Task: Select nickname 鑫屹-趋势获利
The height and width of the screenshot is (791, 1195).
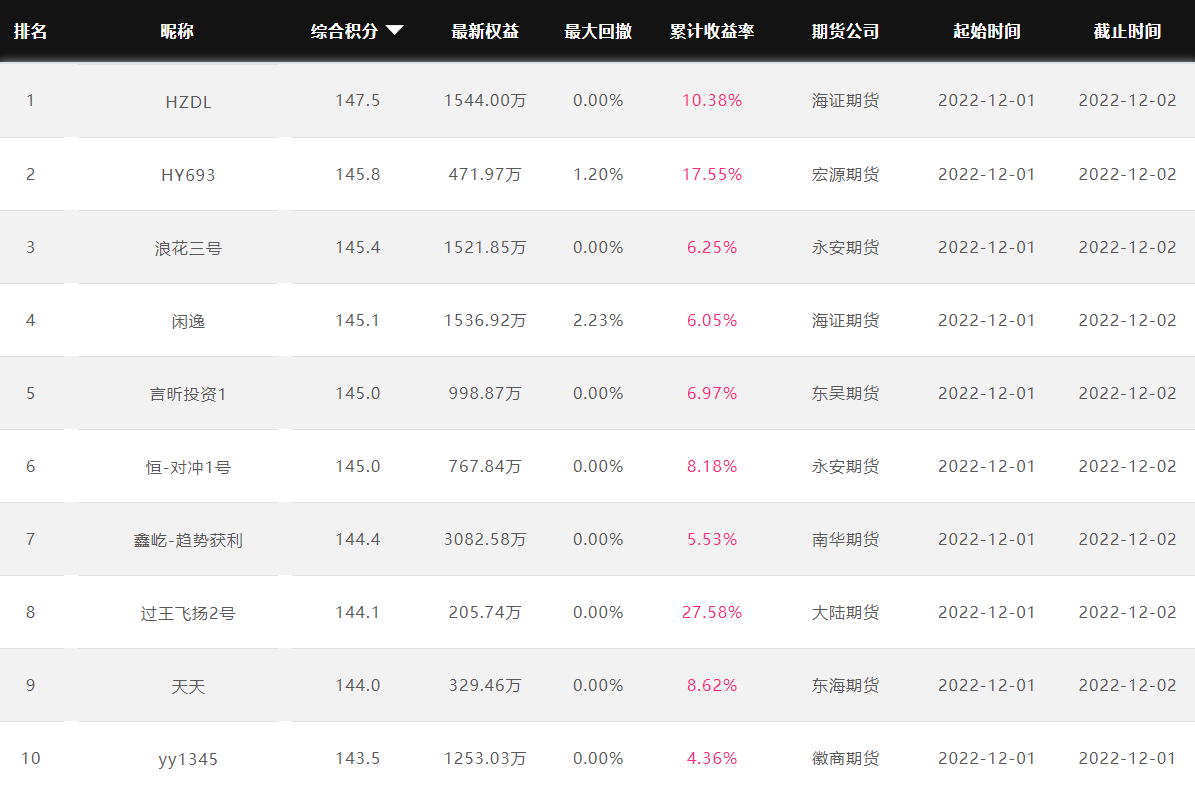Action: tap(188, 540)
